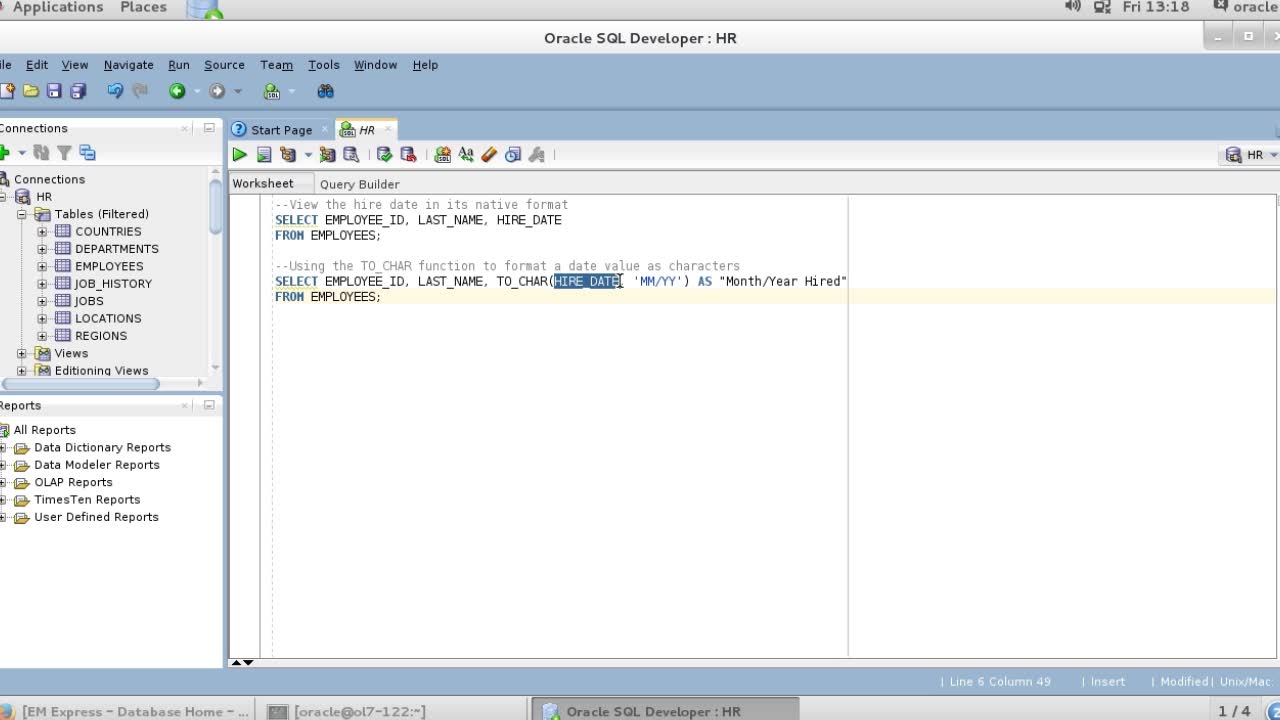Image resolution: width=1280 pixels, height=720 pixels.
Task: Click the Filter funnel icon in Connections
Action: 64,153
